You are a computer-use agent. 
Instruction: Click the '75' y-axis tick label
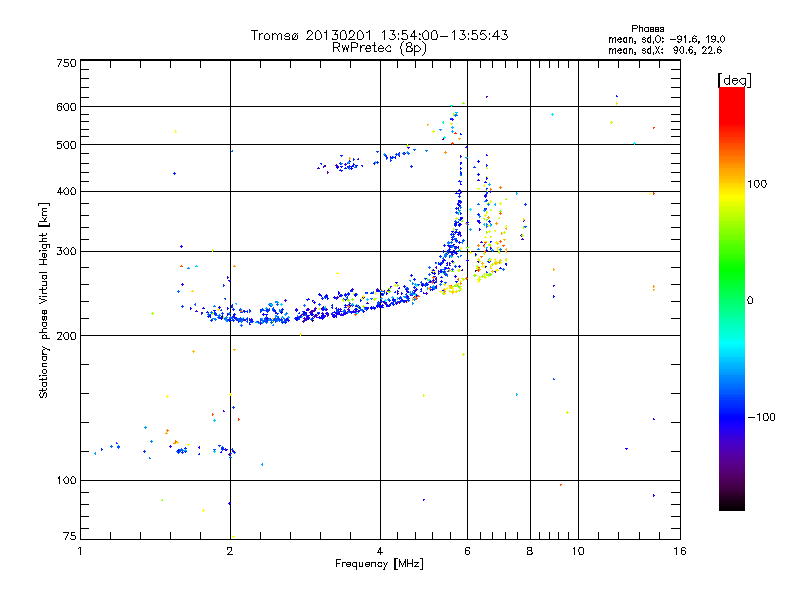pos(70,536)
